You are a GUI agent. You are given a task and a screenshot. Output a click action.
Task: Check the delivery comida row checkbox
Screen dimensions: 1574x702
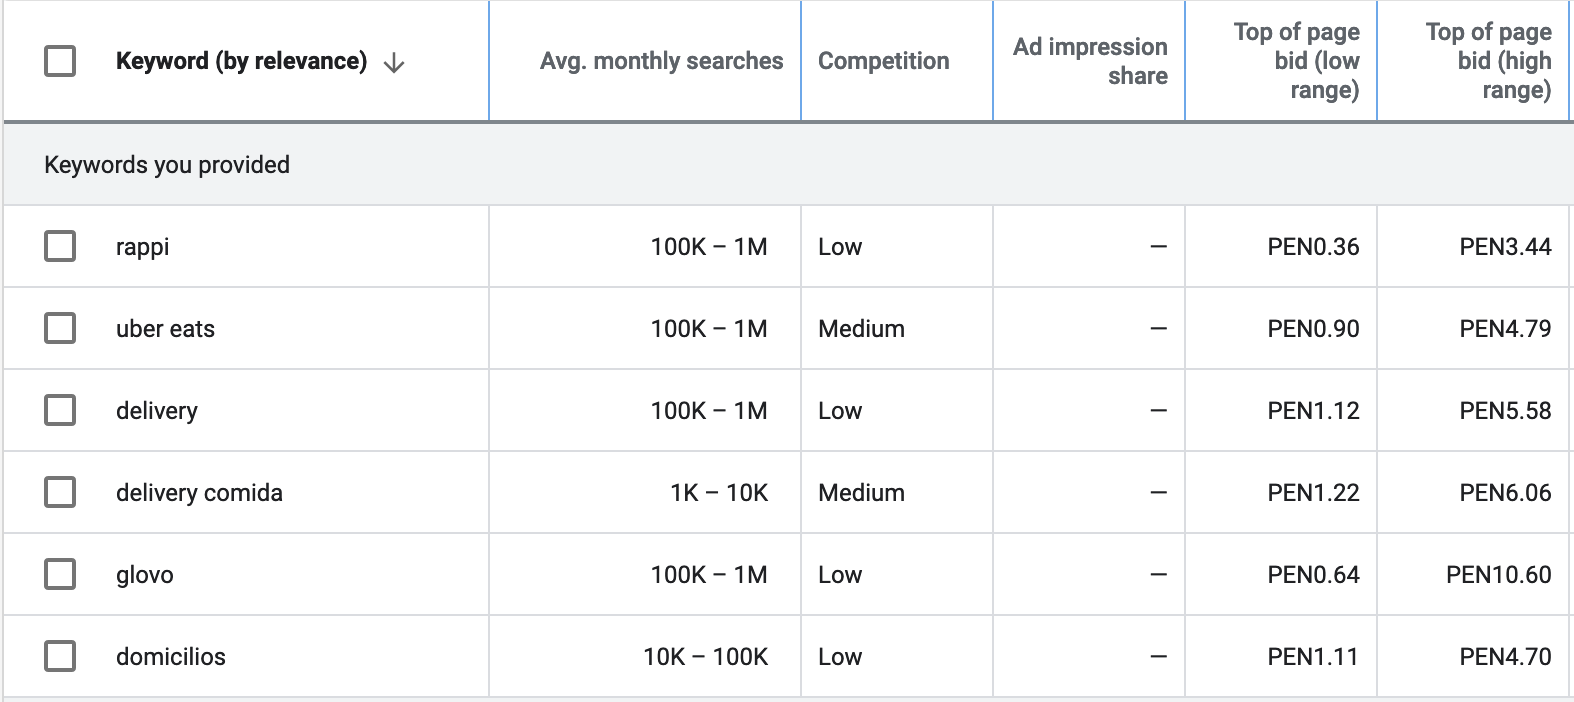60,492
